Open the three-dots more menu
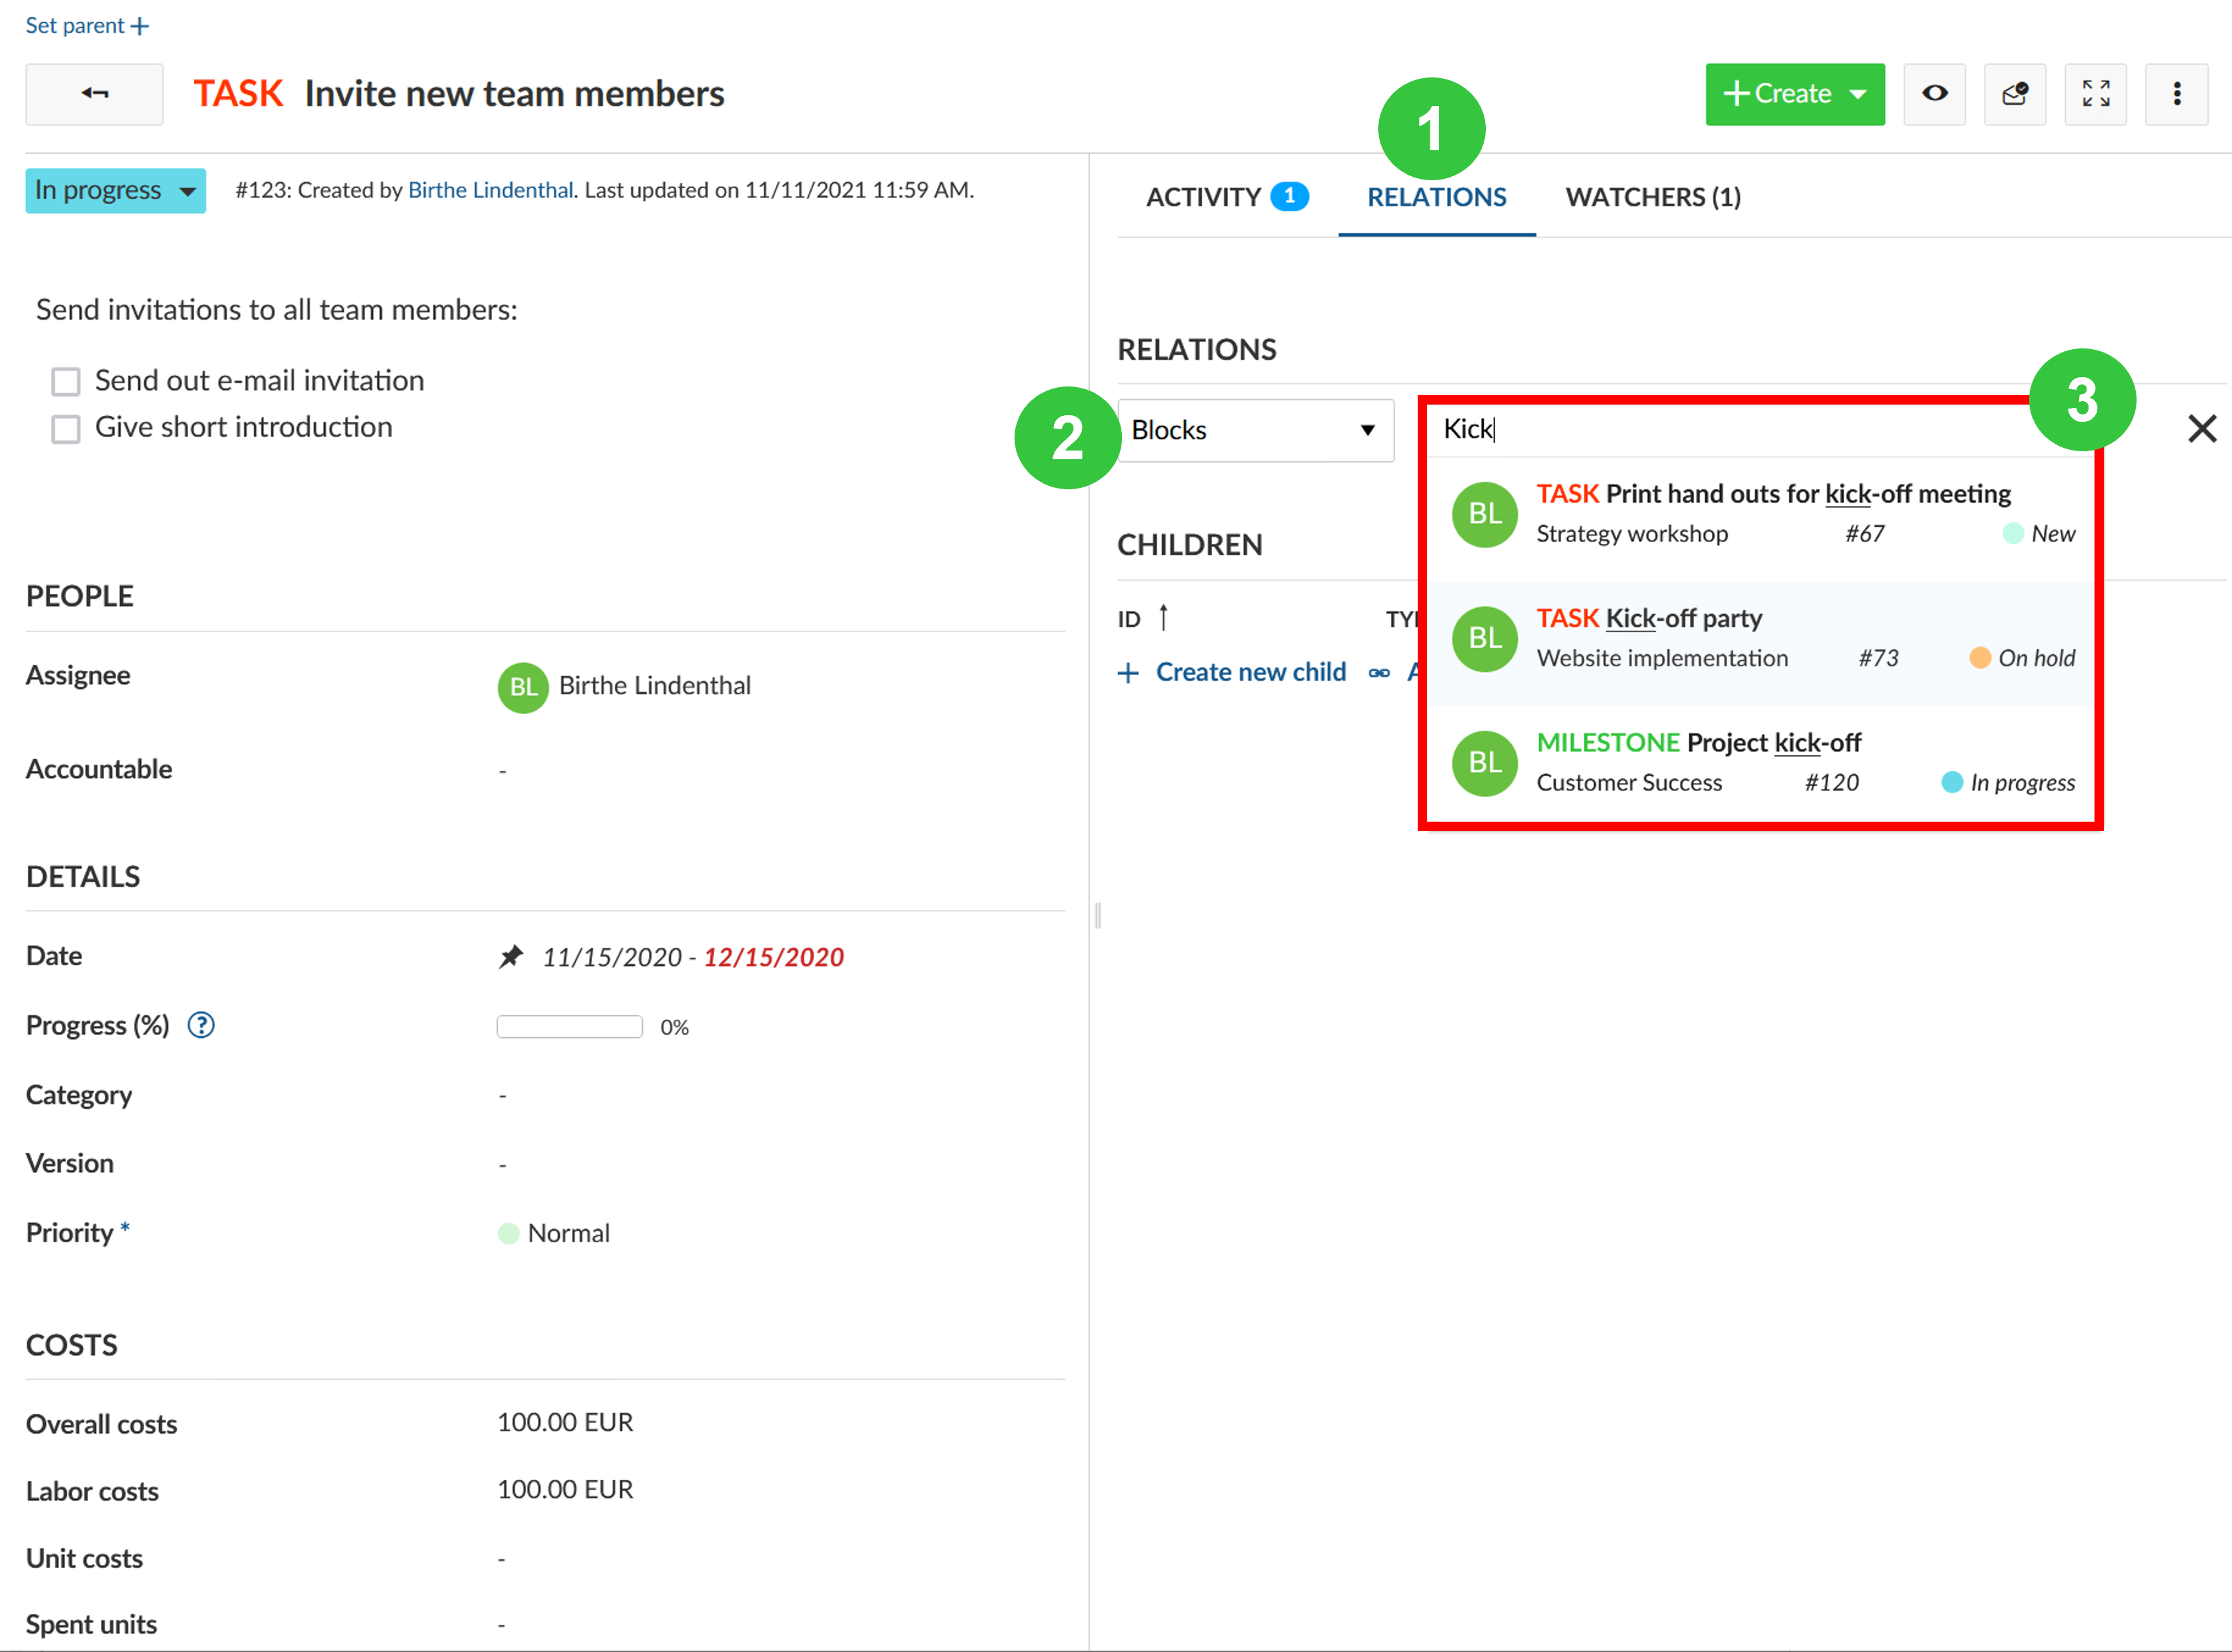Screen dimensions: 2232x1652 [x=2176, y=94]
